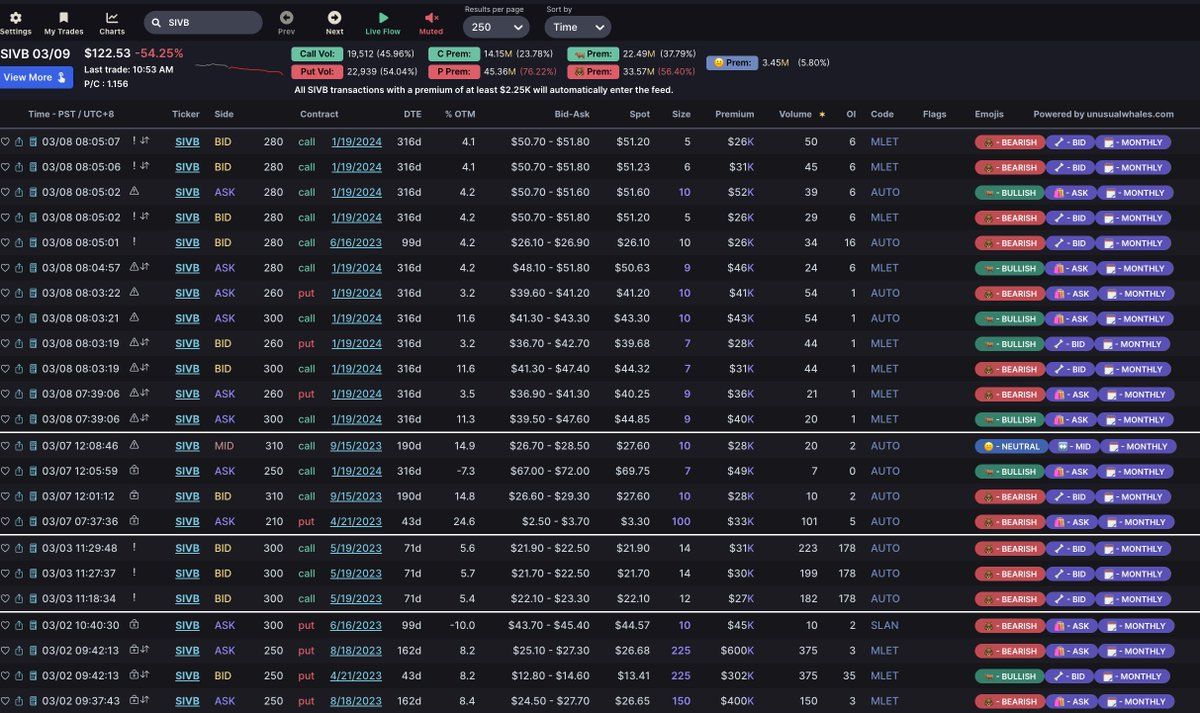
Task: Toggle the Muted sound button
Action: pos(431,18)
